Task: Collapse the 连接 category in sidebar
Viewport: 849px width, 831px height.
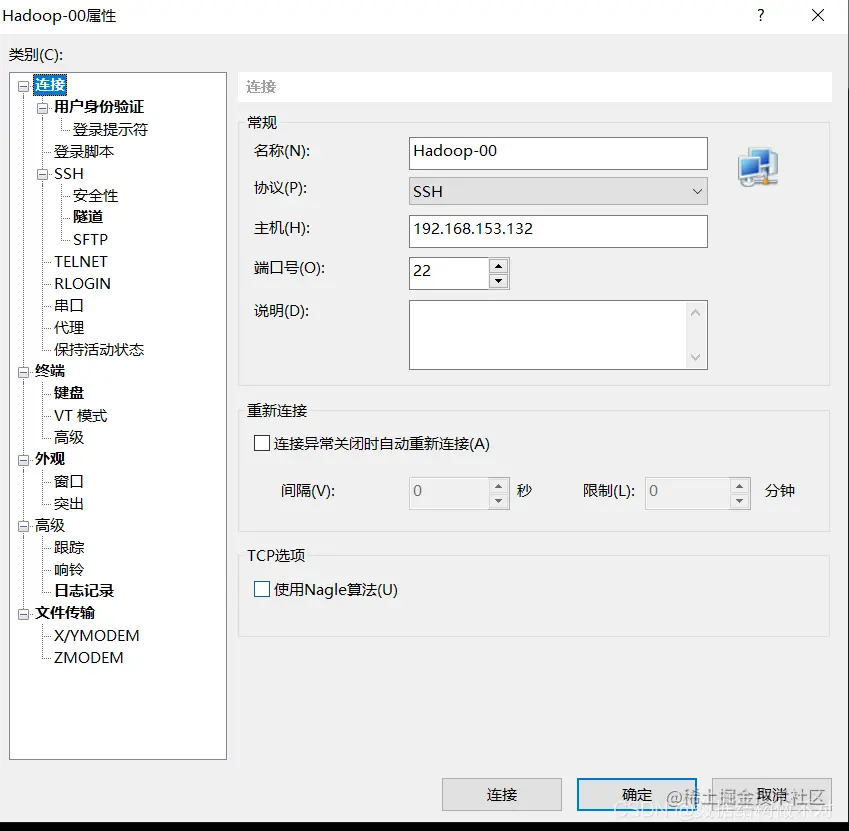Action: [23, 85]
